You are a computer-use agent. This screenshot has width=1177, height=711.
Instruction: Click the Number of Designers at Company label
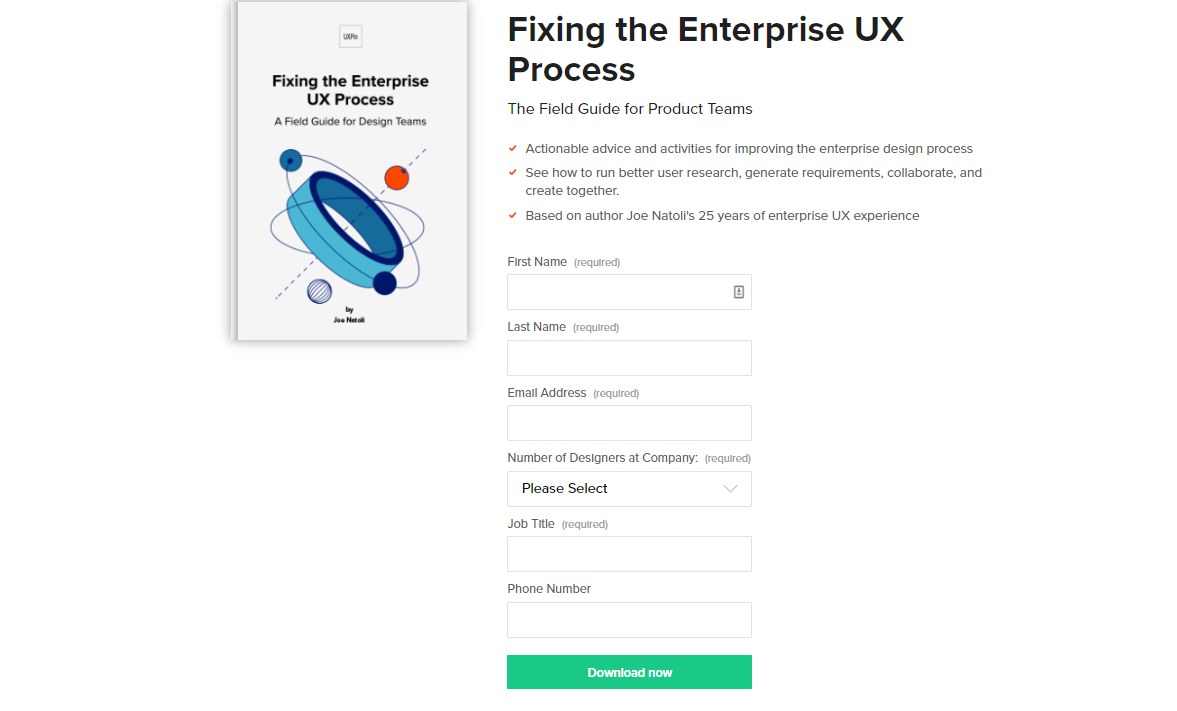[603, 458]
